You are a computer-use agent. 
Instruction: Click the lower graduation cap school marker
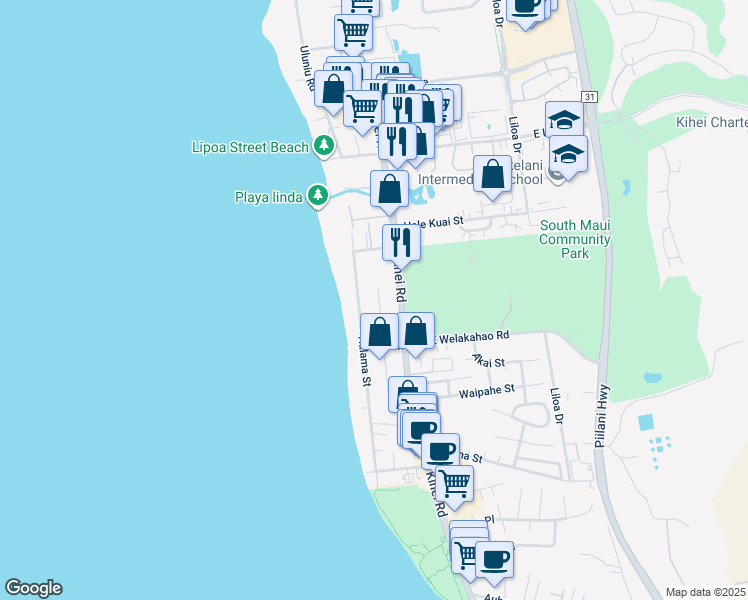coord(568,155)
